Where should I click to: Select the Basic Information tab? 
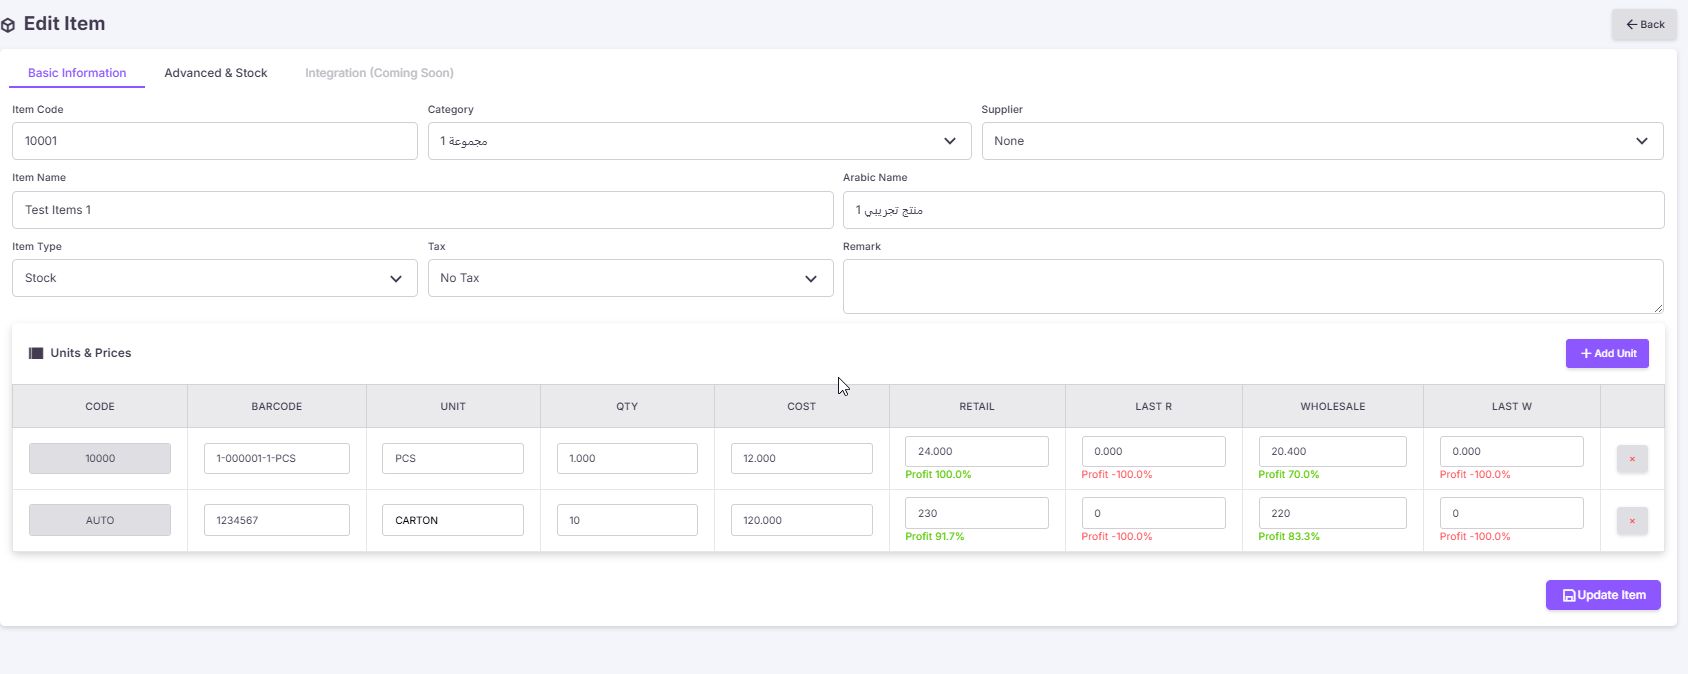(77, 73)
